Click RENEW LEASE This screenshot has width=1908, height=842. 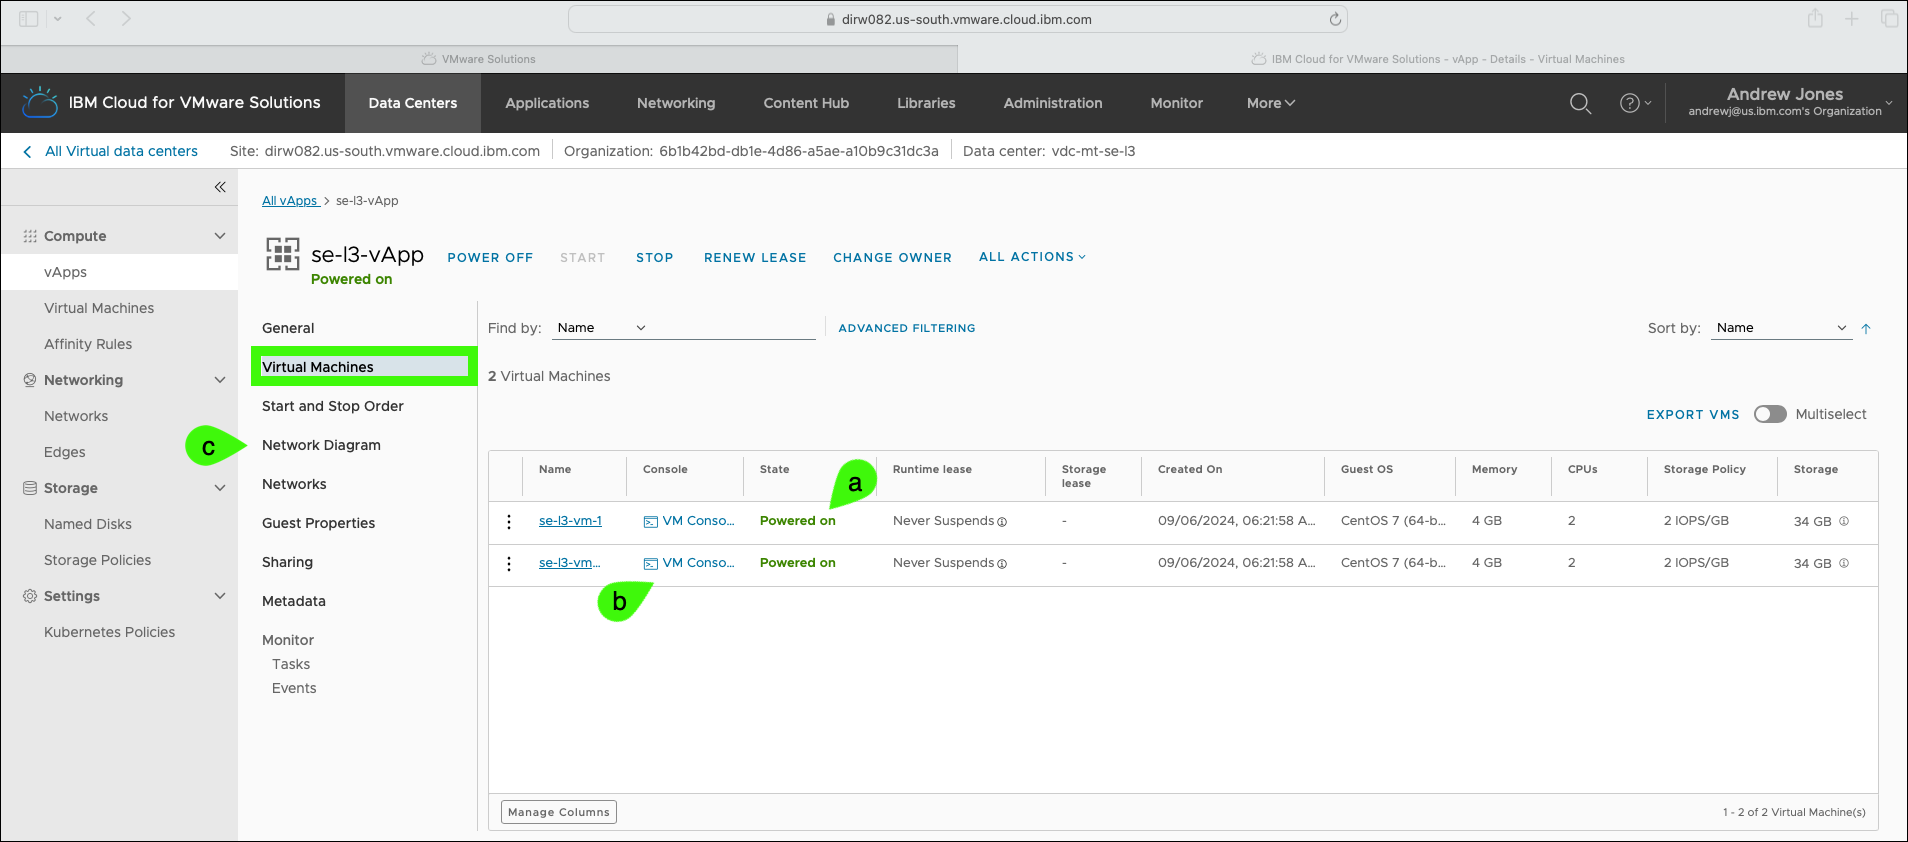click(755, 258)
